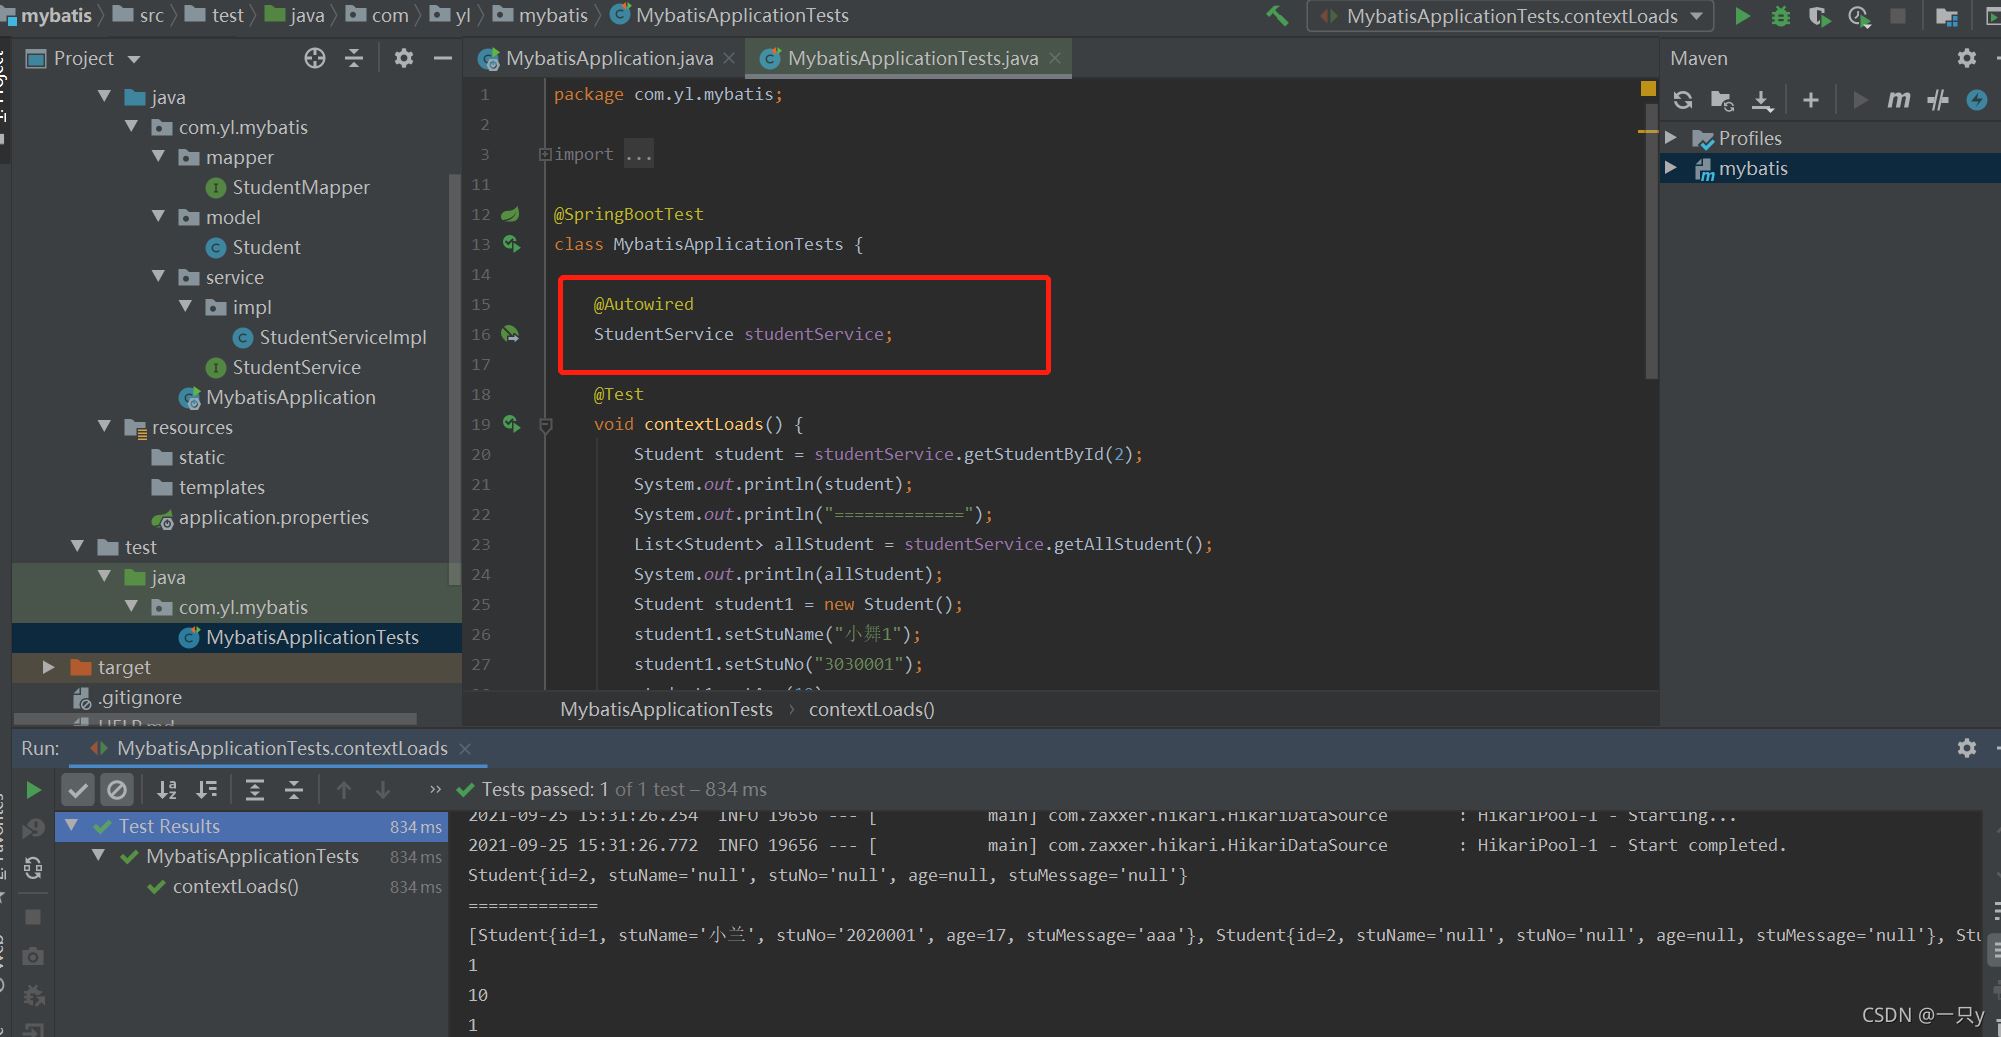Expand the target folder in project tree

click(48, 667)
